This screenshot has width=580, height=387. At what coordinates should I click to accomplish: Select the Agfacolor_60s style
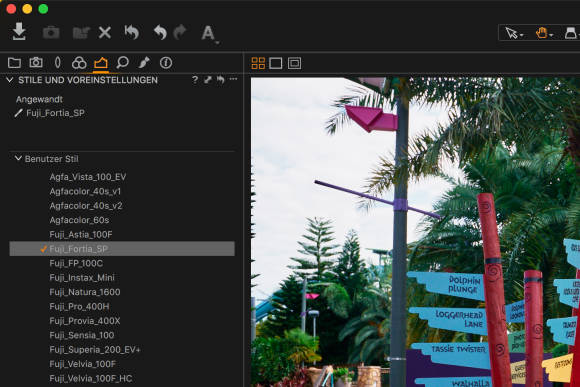(x=79, y=220)
